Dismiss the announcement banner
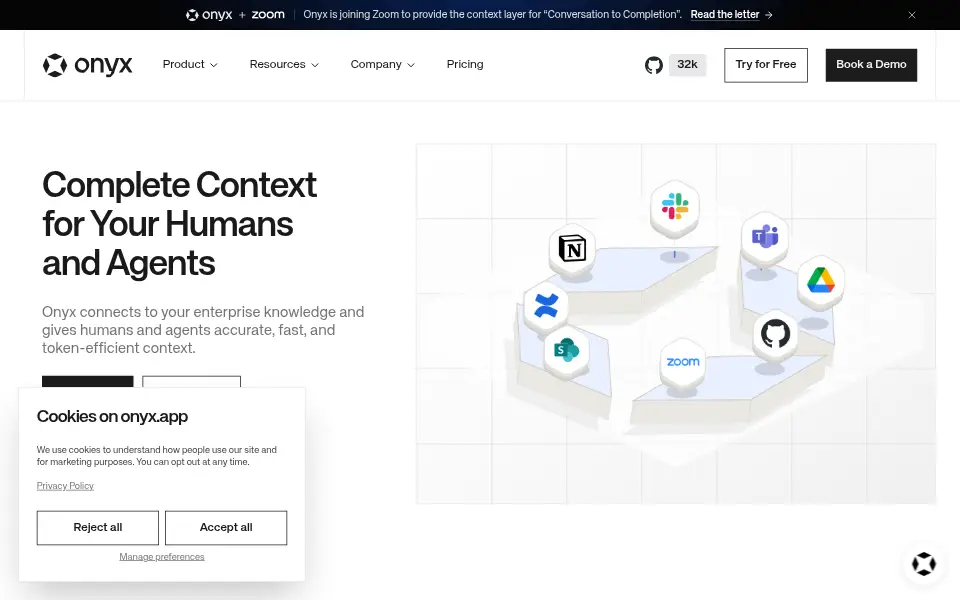The height and width of the screenshot is (600, 960). 912,15
